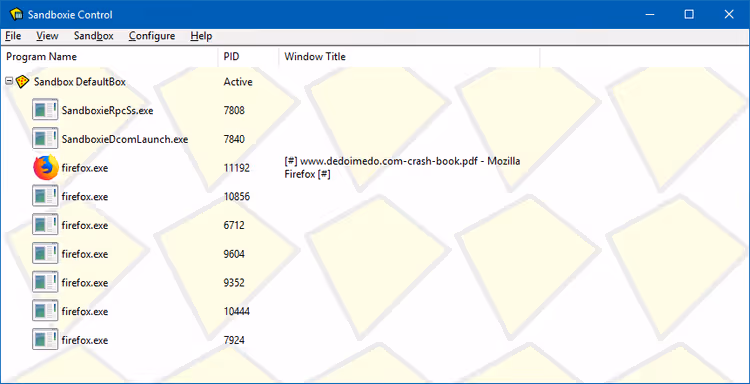Click the icon of firefox.exe PID 9604
This screenshot has height=384, width=750.
[x=45, y=253]
